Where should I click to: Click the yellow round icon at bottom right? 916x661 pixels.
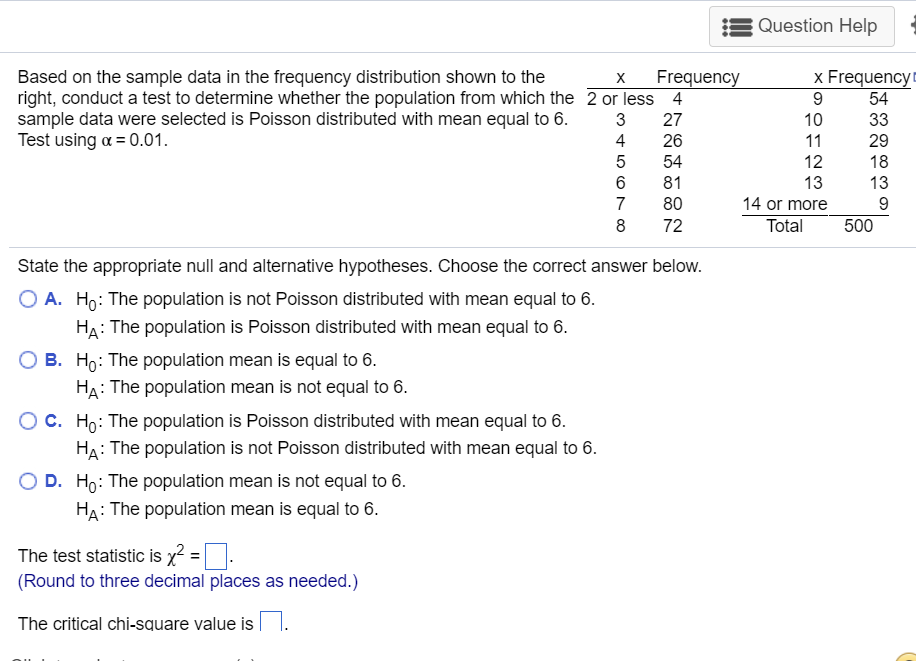[906, 655]
